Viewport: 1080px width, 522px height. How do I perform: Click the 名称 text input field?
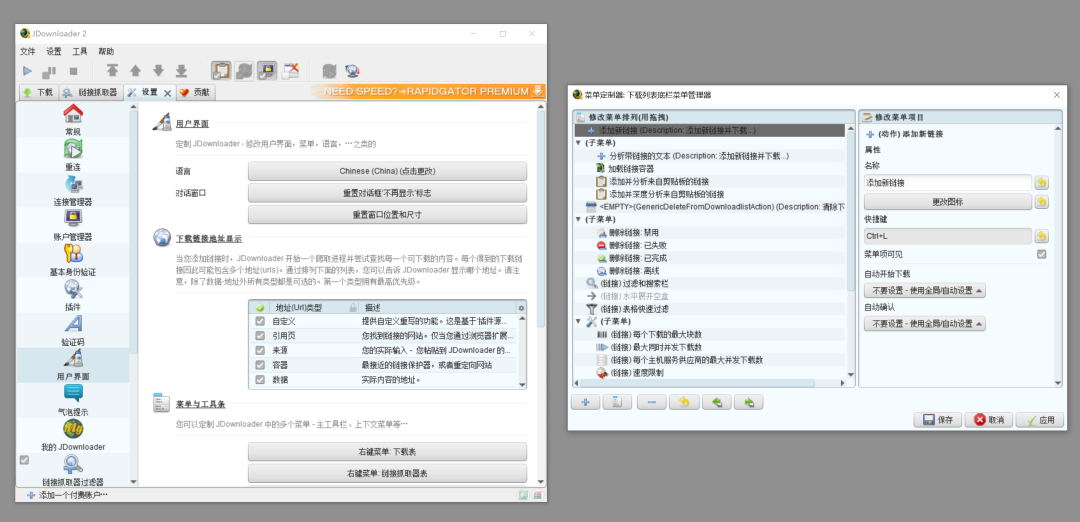[947, 182]
